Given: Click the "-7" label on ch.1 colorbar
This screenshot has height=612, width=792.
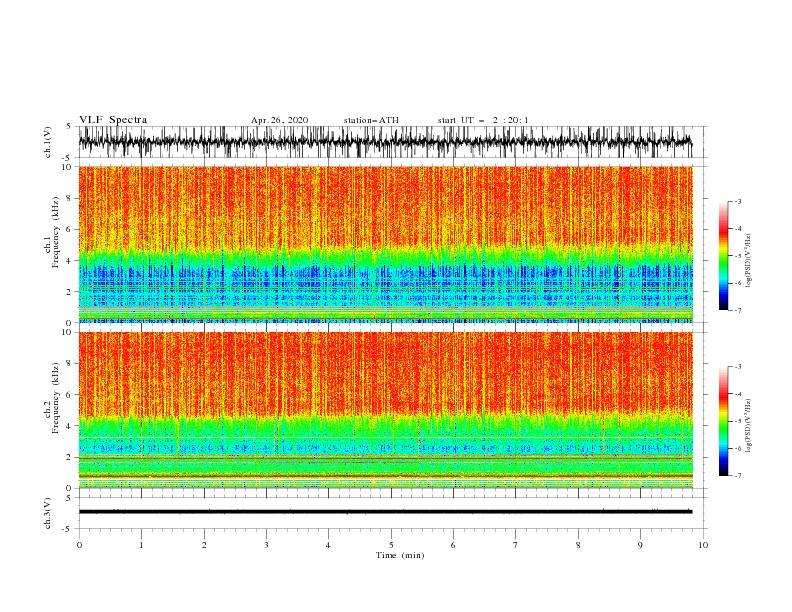Looking at the screenshot, I should pos(738,310).
